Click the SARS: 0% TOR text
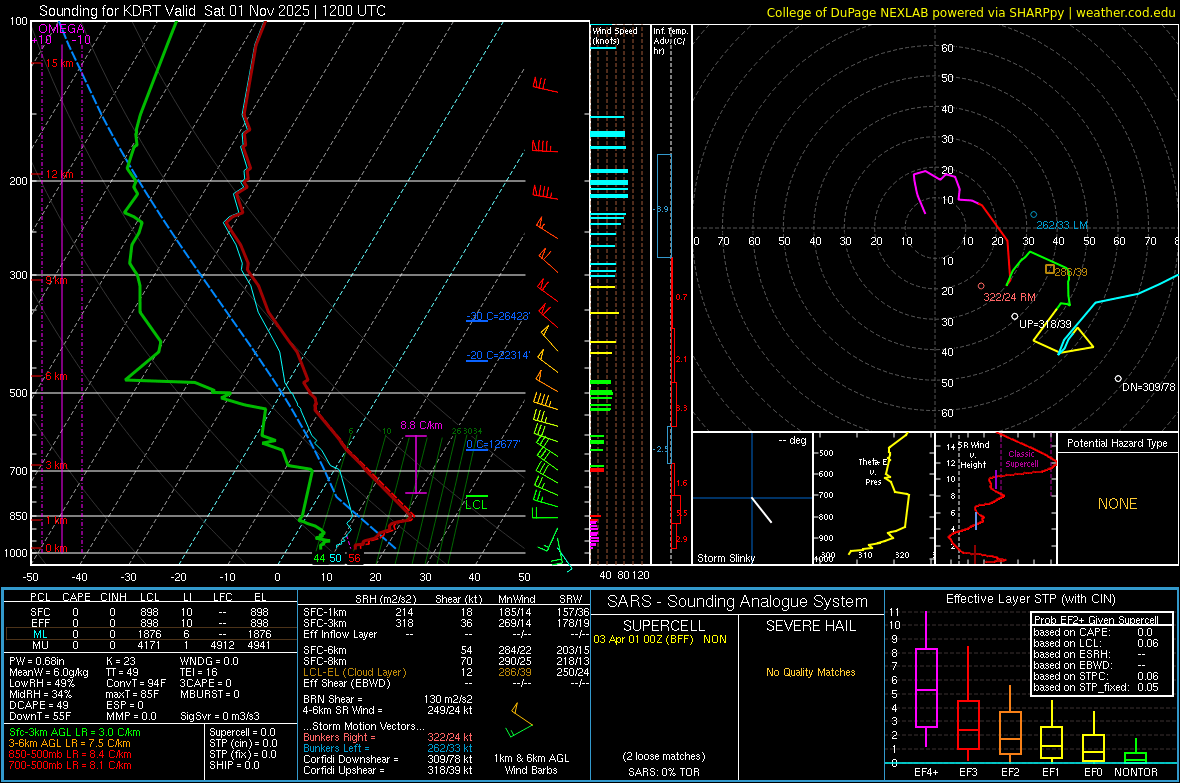Screen dimensions: 1180x783 point(664,772)
